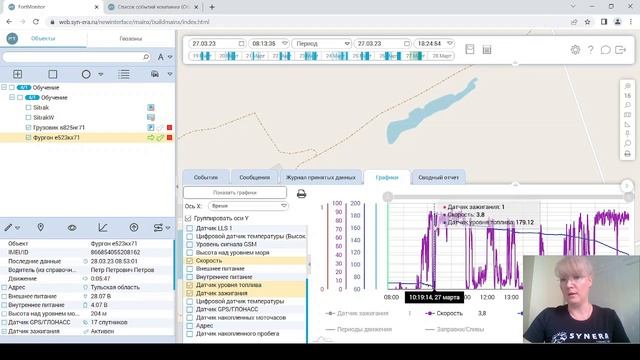
Task: Open the dropdown arrow beside the vehicle icon
Action: [x=170, y=74]
